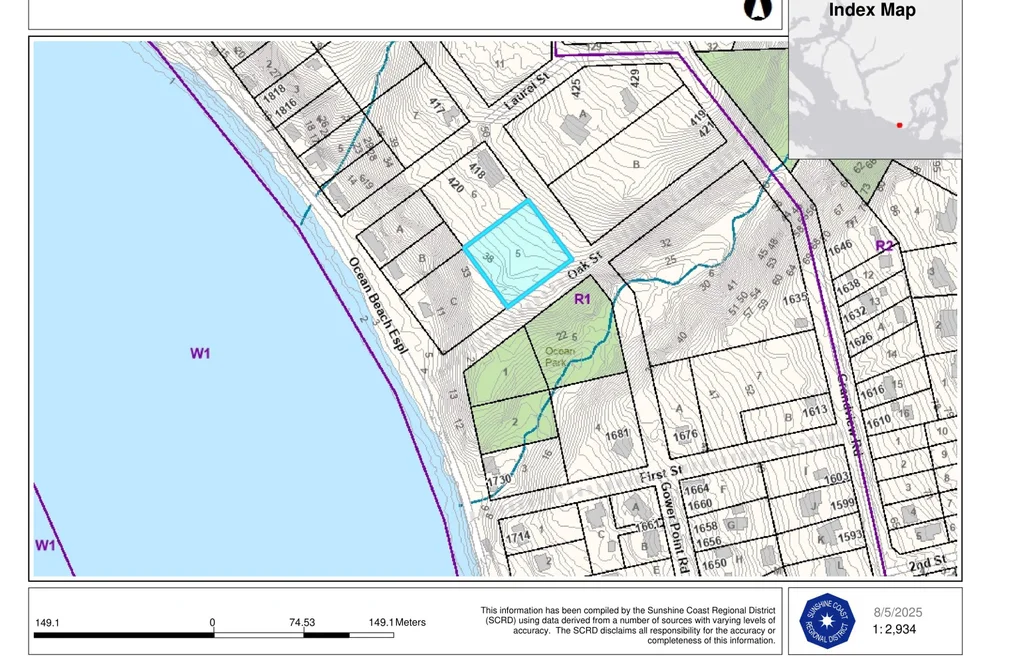This screenshot has width=1013, height=669.
Task: Click address label '425'
Action: (576, 88)
